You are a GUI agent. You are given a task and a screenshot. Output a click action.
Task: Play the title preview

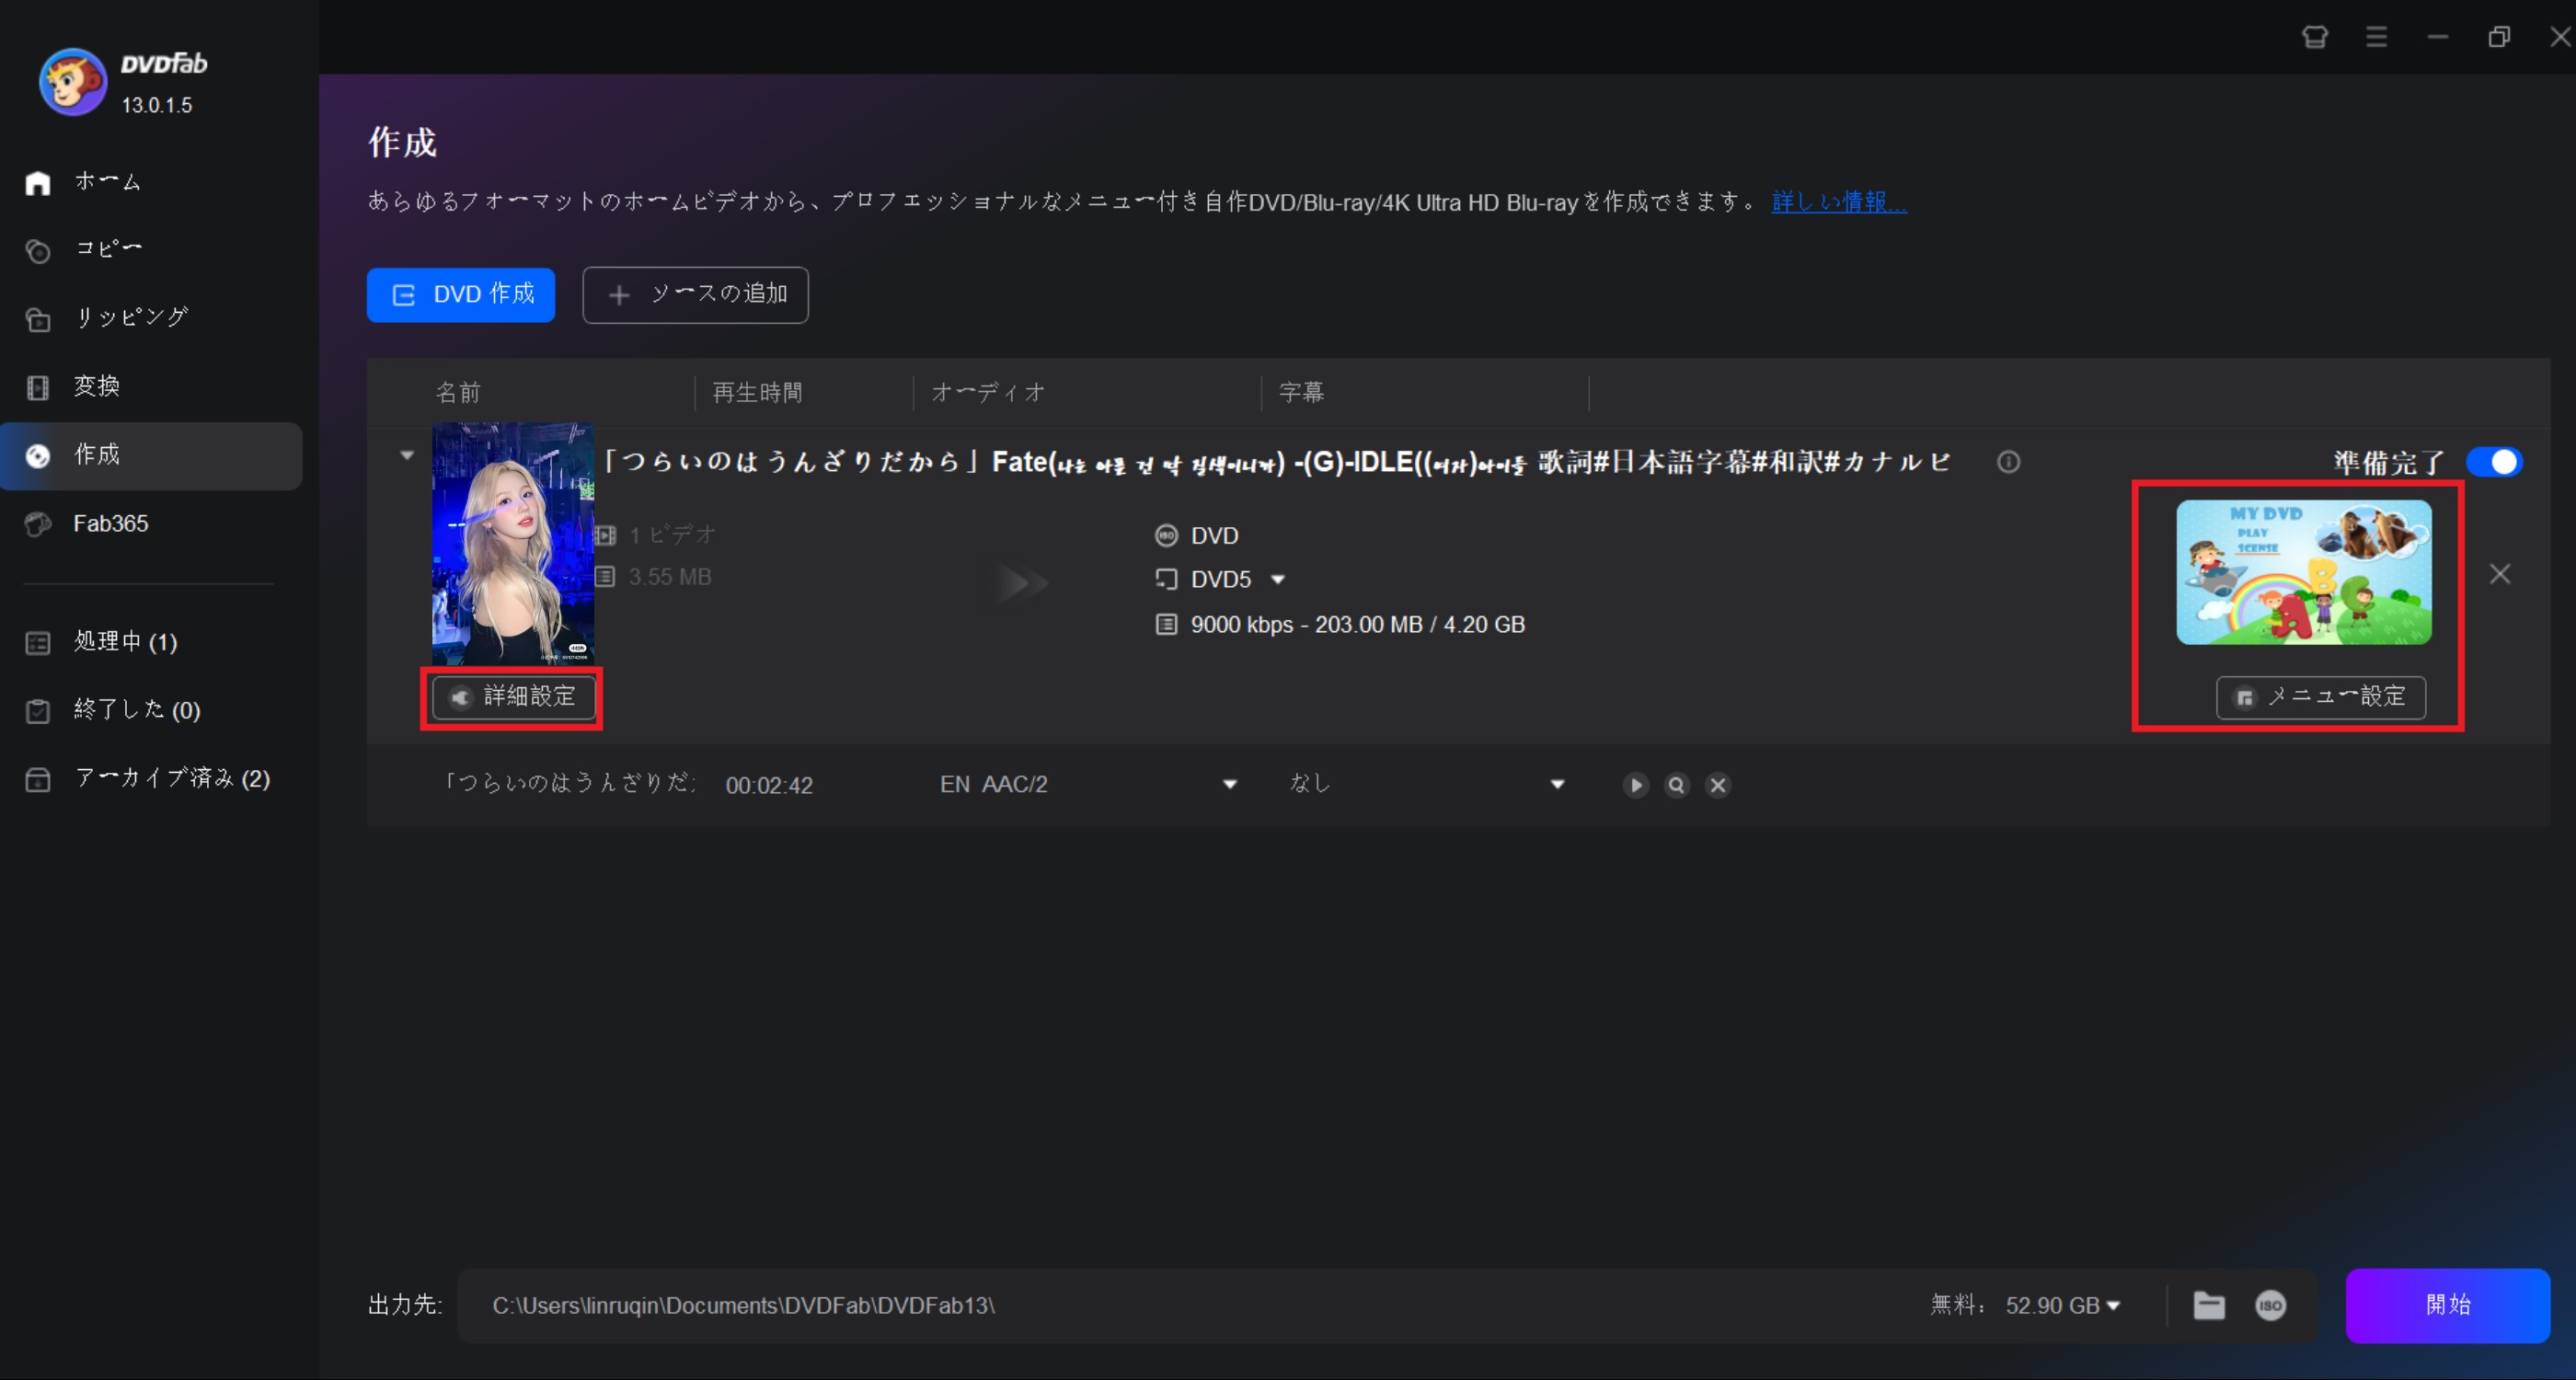click(x=1635, y=785)
